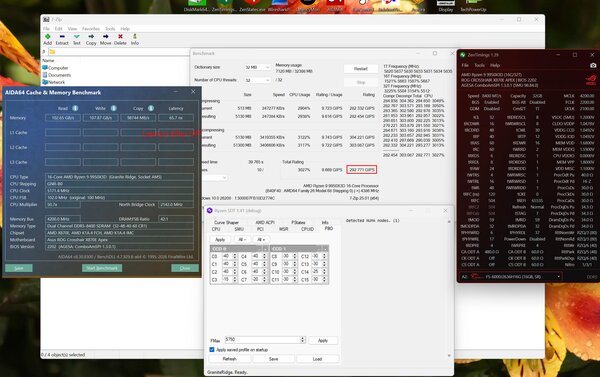Click the info icon beside AIDA64 Write column
Viewport: 600px width, 377px height.
(114, 108)
